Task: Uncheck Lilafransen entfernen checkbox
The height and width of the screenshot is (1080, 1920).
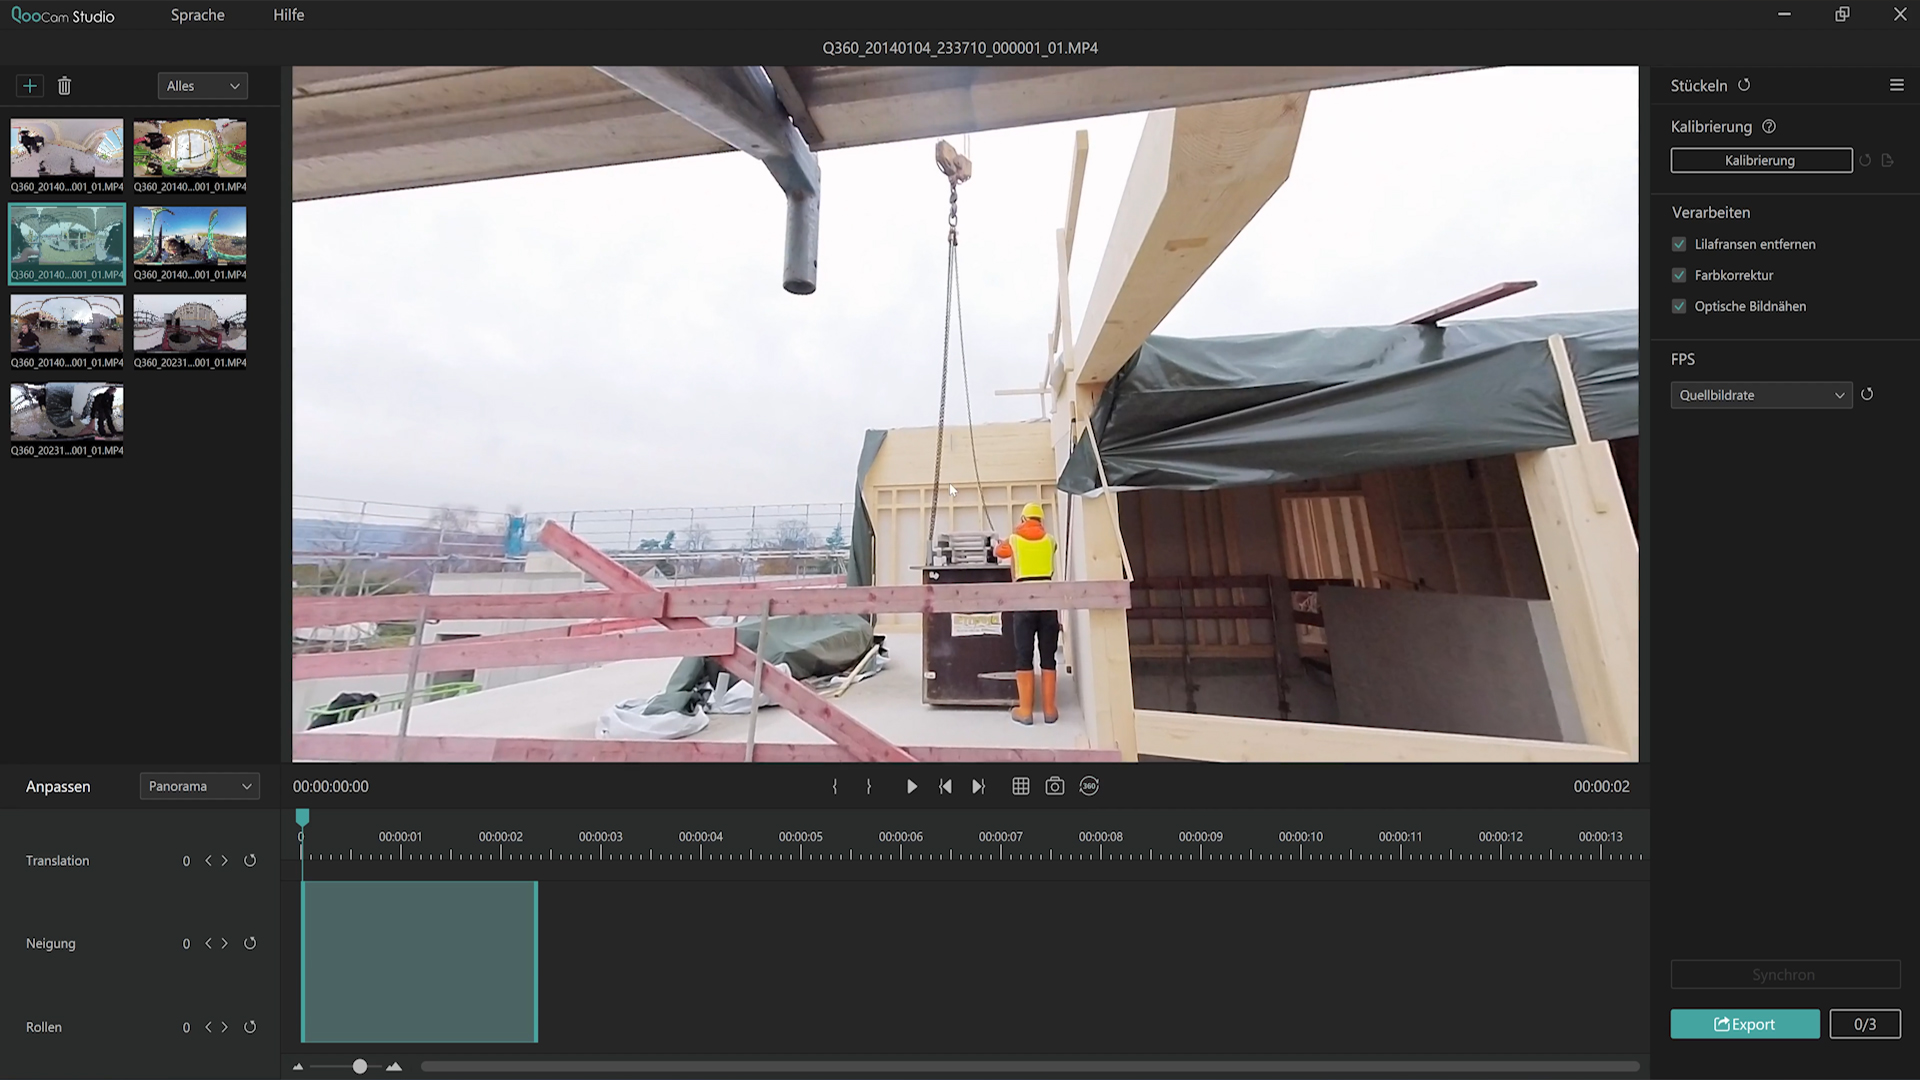Action: [1679, 244]
